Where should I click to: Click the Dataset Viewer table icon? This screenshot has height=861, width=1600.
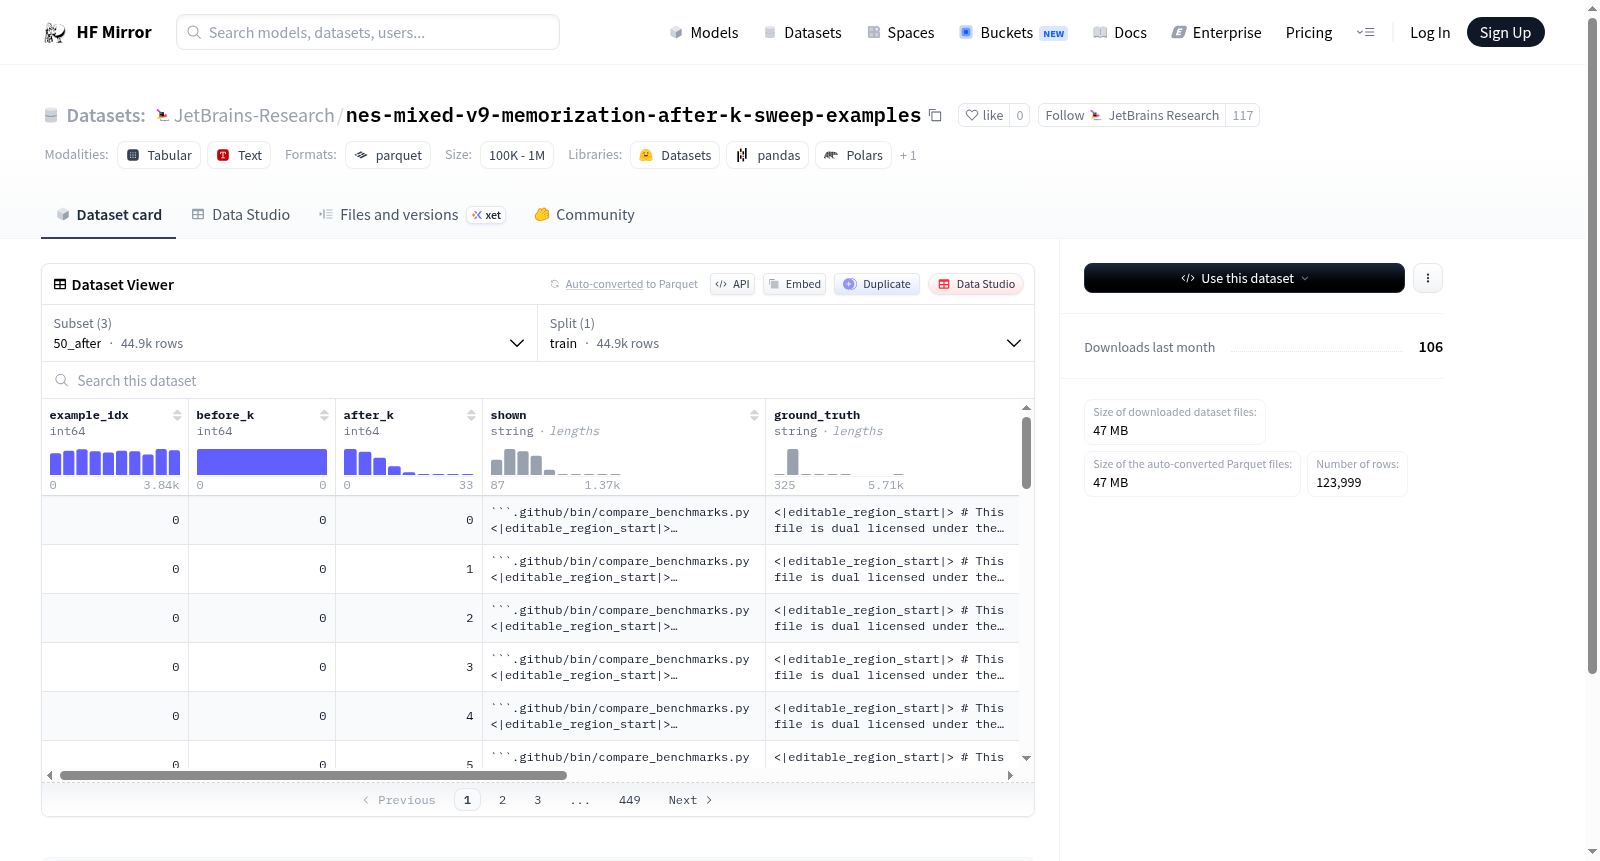(x=60, y=285)
